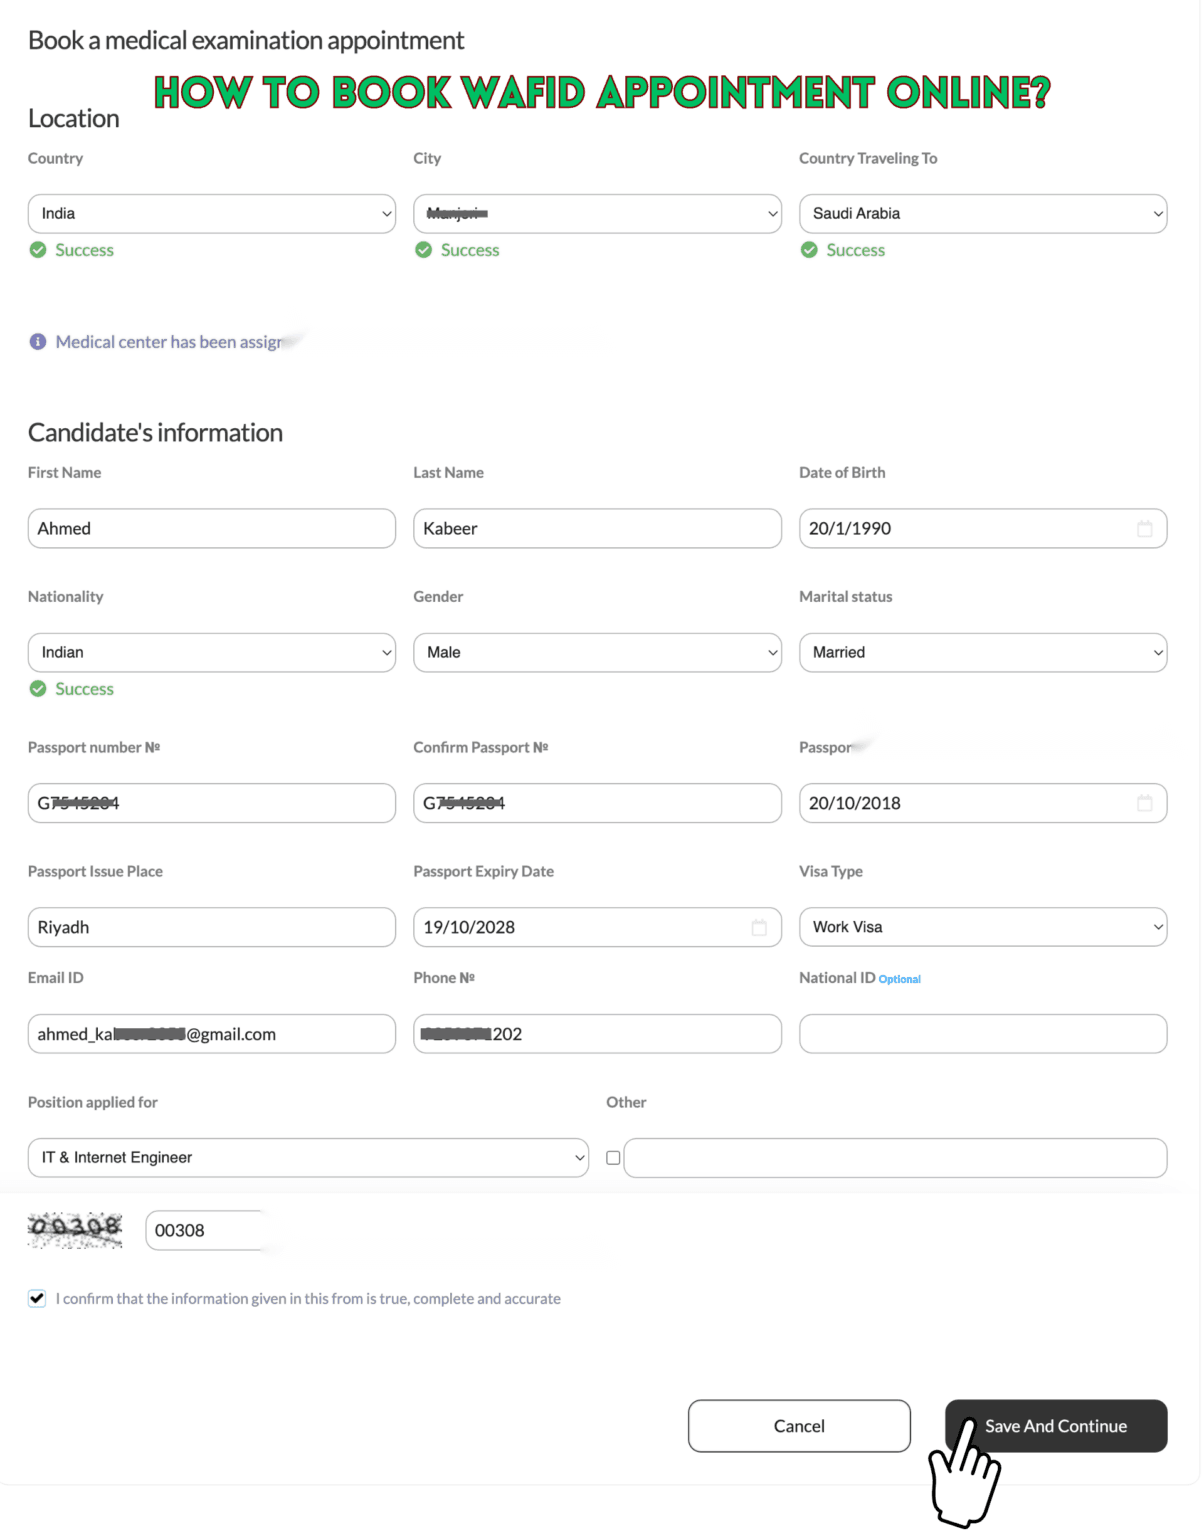Click the Phone number input field
1204x1536 pixels.
[597, 1034]
